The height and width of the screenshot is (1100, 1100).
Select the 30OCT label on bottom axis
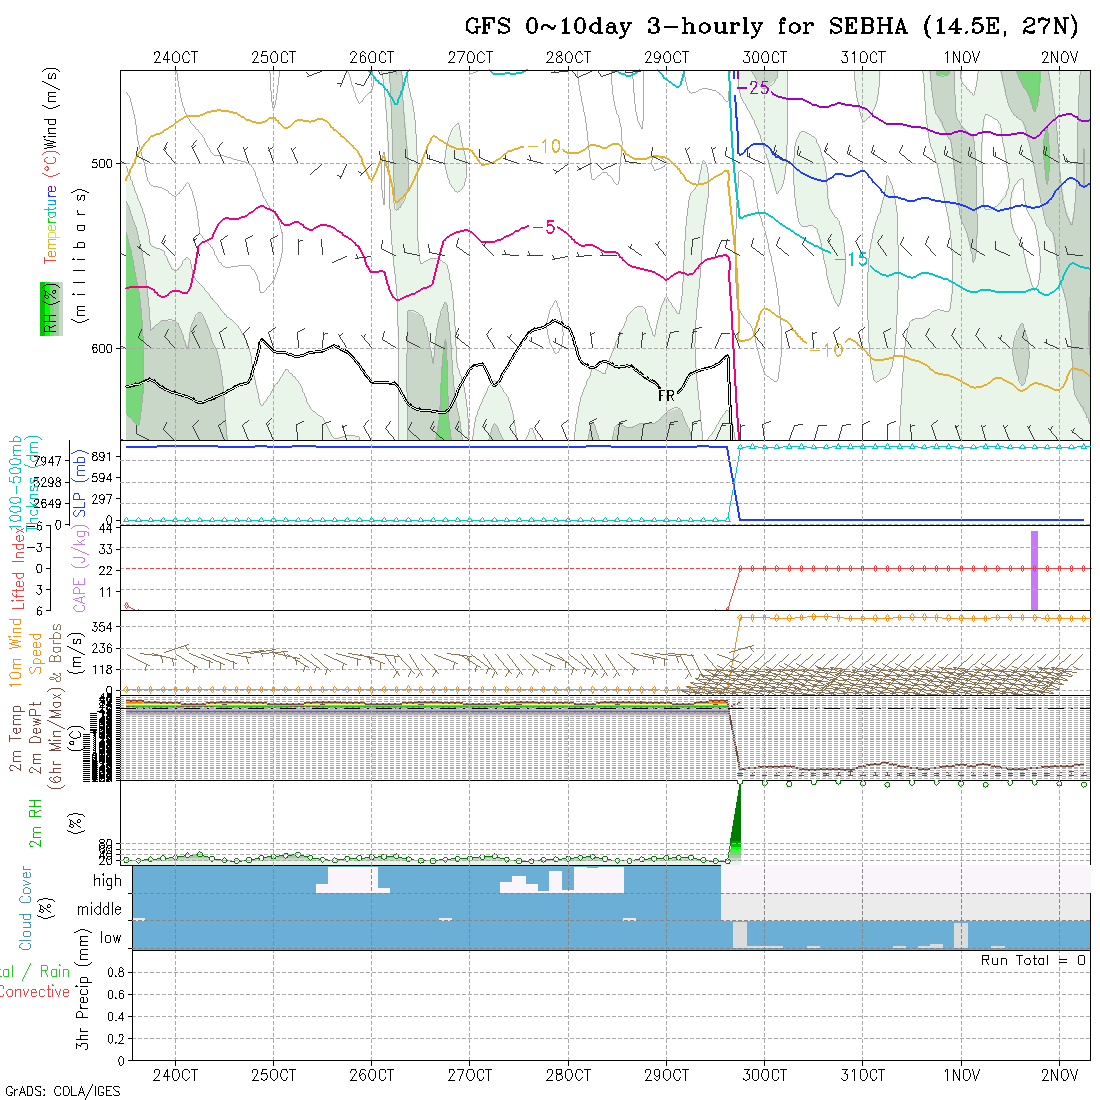click(x=764, y=1075)
